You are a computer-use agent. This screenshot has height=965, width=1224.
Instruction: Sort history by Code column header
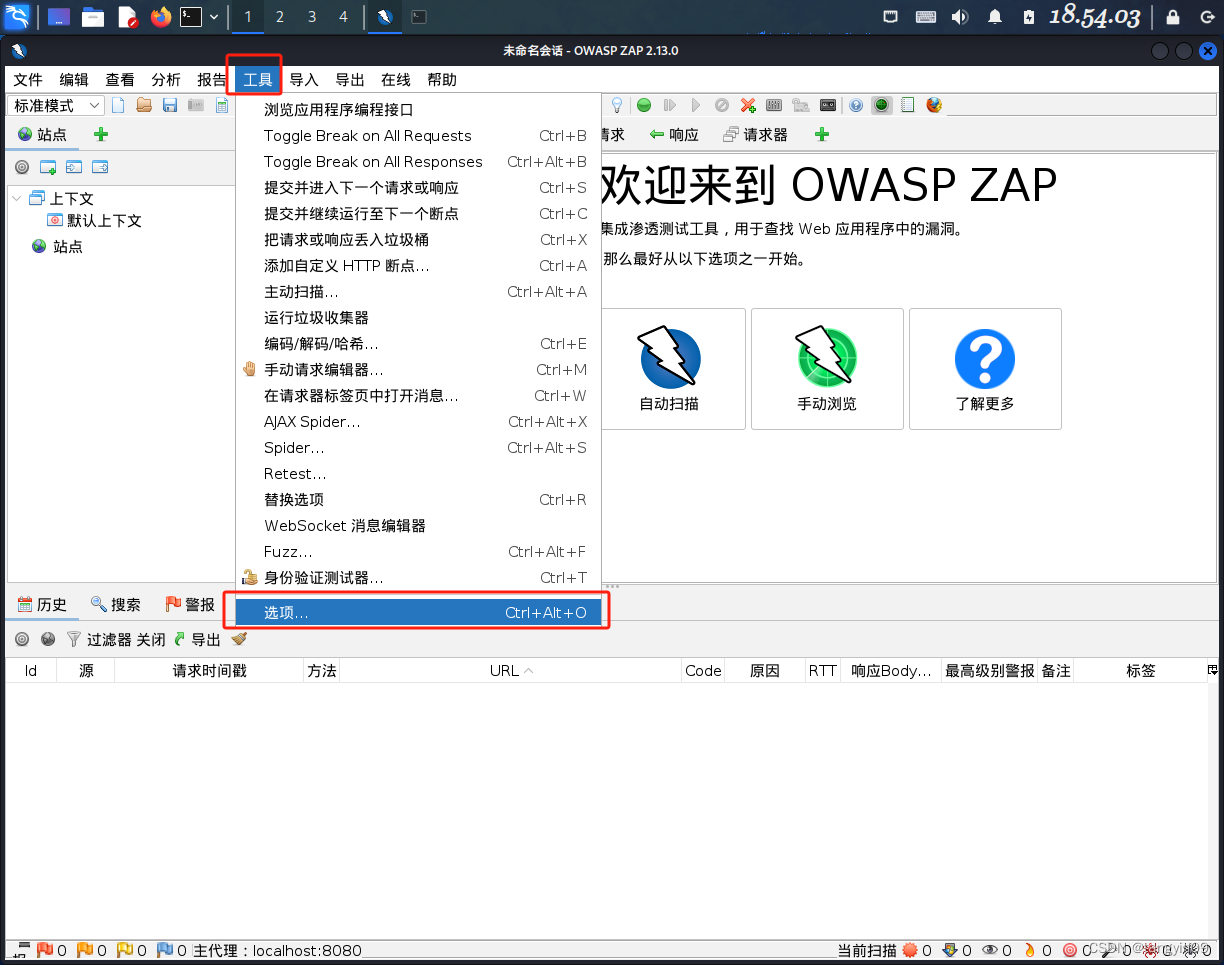pyautogui.click(x=703, y=671)
